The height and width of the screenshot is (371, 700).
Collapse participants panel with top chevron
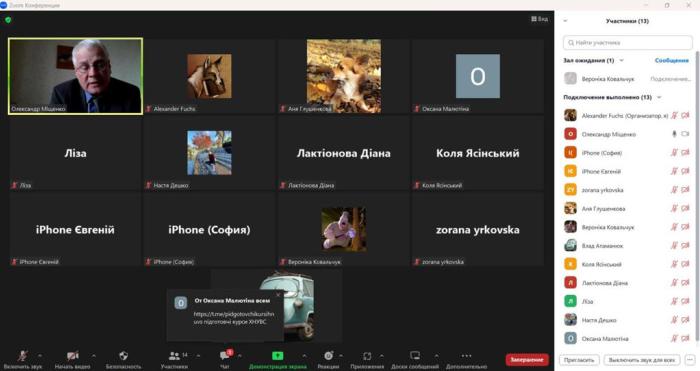(x=566, y=21)
